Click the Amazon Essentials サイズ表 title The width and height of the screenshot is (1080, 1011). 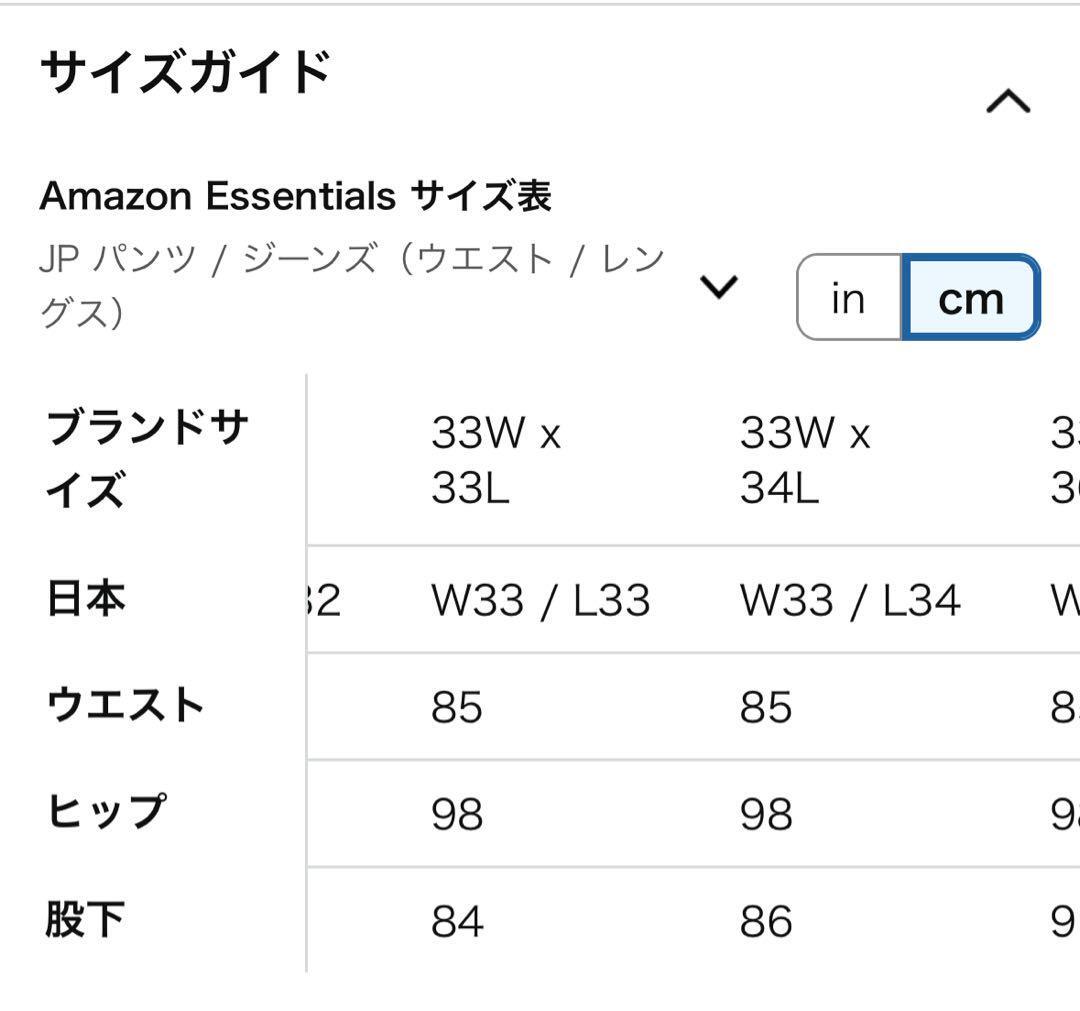[295, 196]
